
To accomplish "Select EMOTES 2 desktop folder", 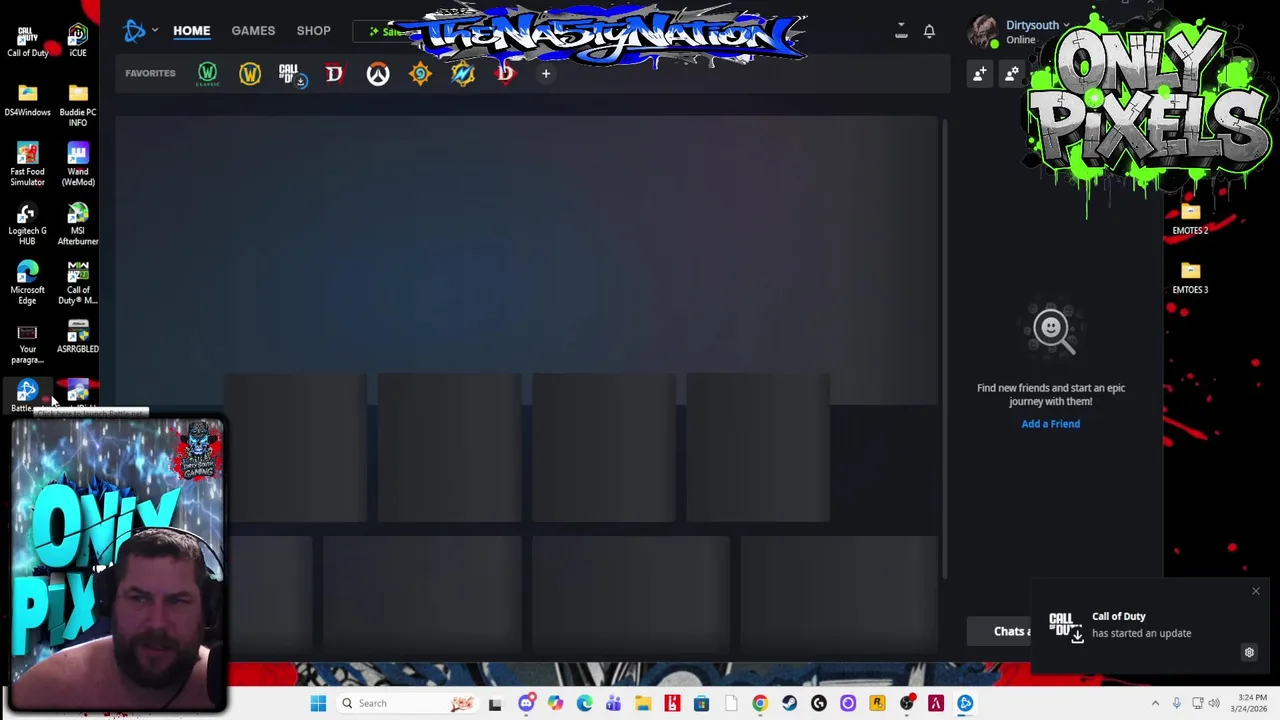I will tap(1190, 219).
